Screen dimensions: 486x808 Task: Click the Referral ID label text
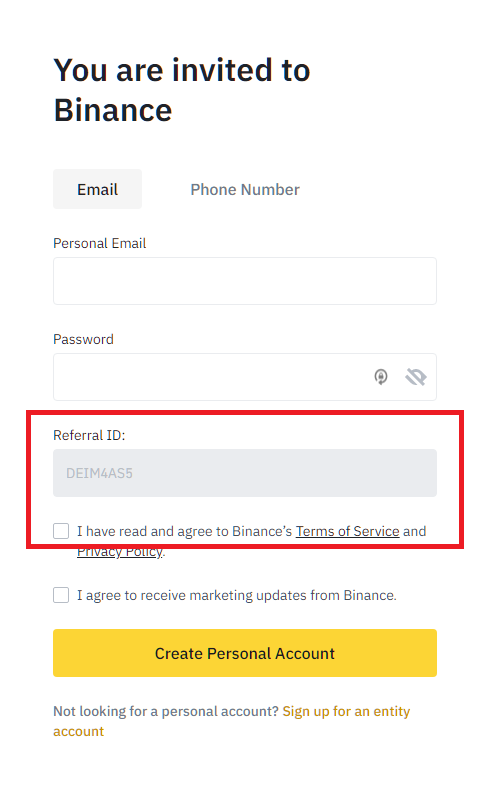[x=89, y=435]
